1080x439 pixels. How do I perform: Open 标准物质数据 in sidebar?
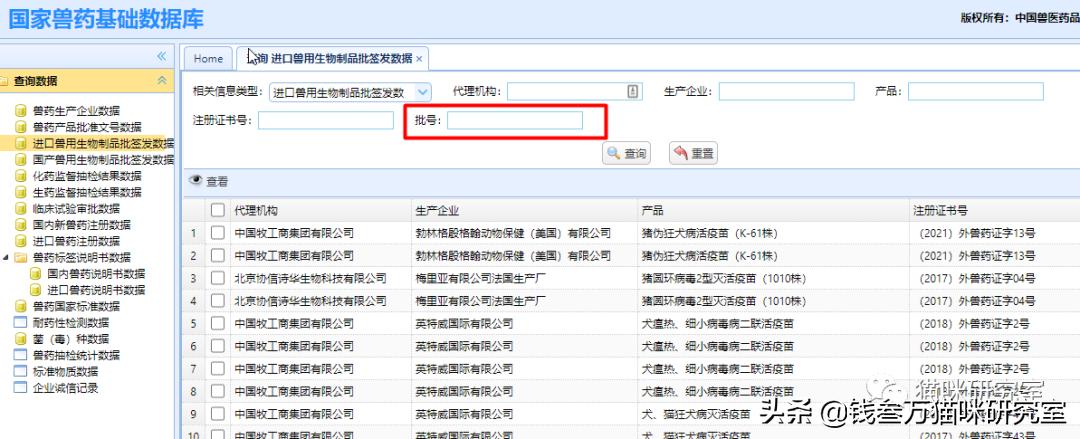65,371
